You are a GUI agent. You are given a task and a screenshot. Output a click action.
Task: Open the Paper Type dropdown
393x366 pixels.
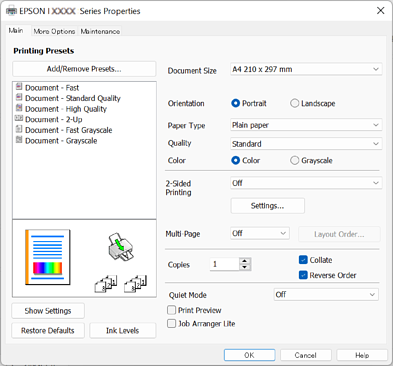click(x=306, y=125)
